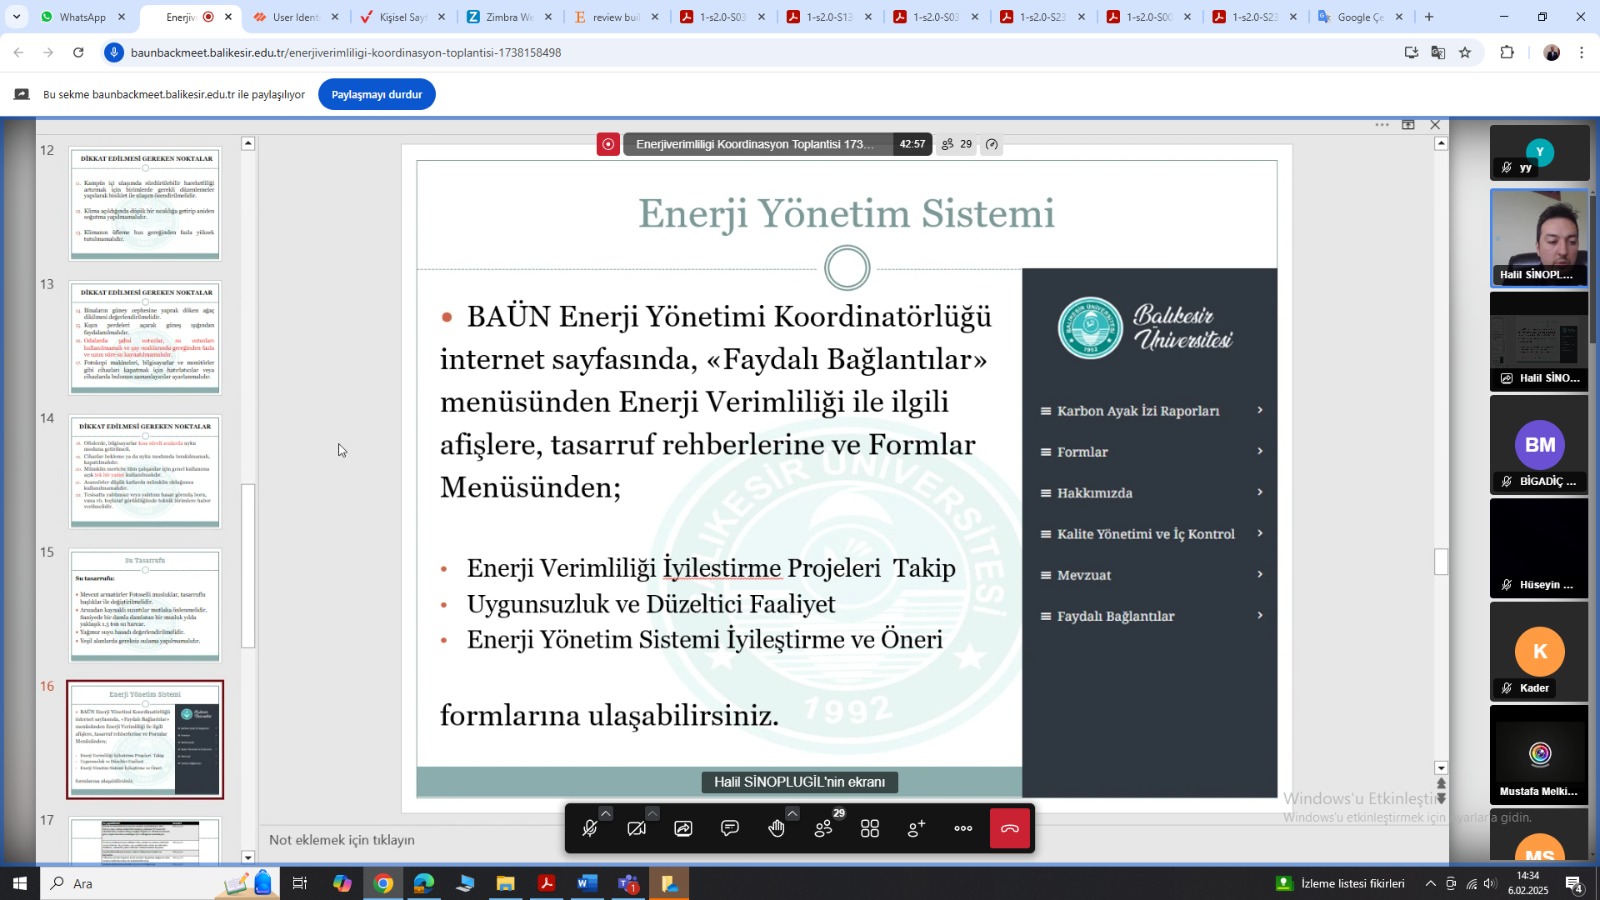This screenshot has height=900, width=1600.
Task: Open new browser tab with plus button
Action: 1429,17
